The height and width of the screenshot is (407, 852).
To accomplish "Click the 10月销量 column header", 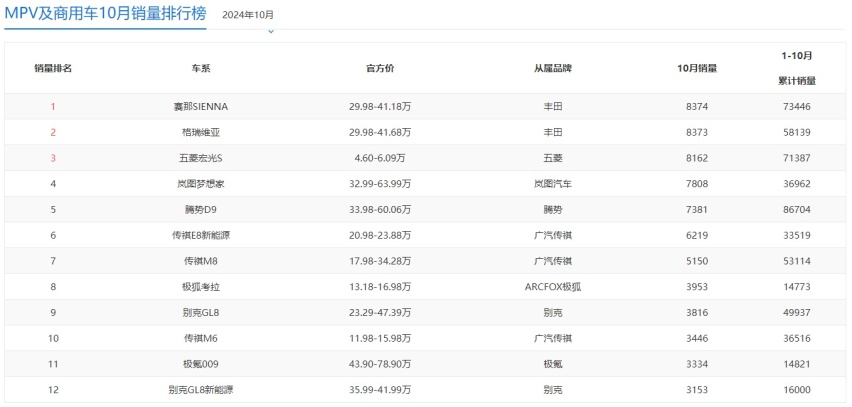I will [x=697, y=69].
